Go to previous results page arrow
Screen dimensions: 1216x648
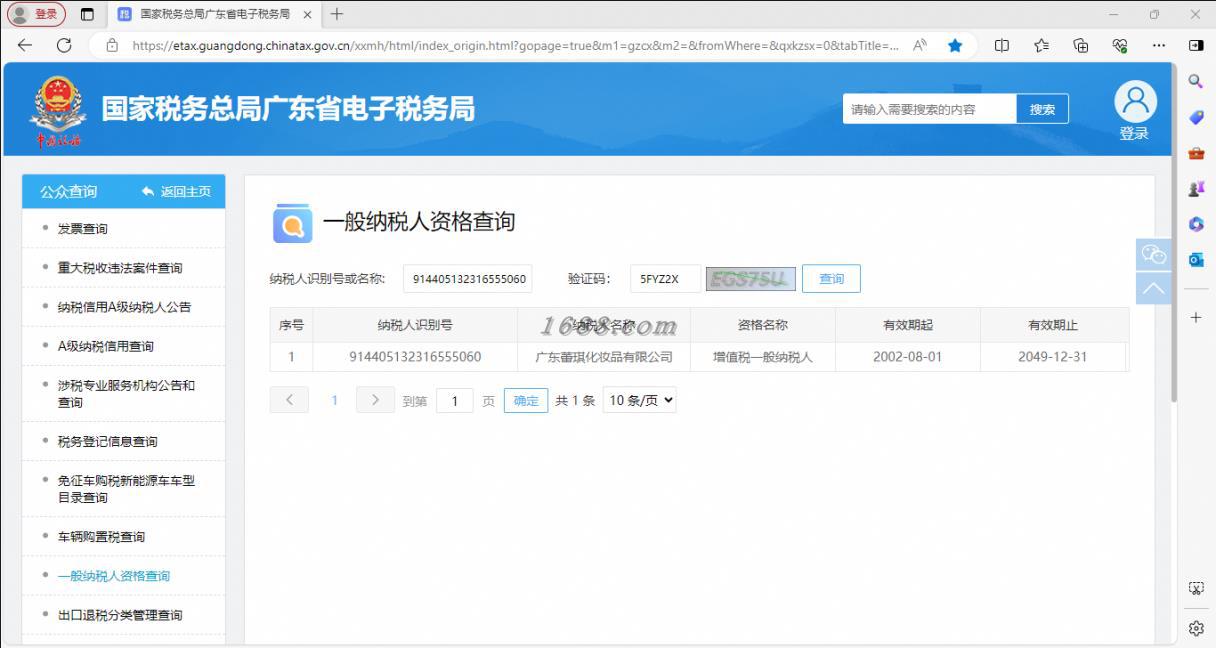(x=290, y=400)
